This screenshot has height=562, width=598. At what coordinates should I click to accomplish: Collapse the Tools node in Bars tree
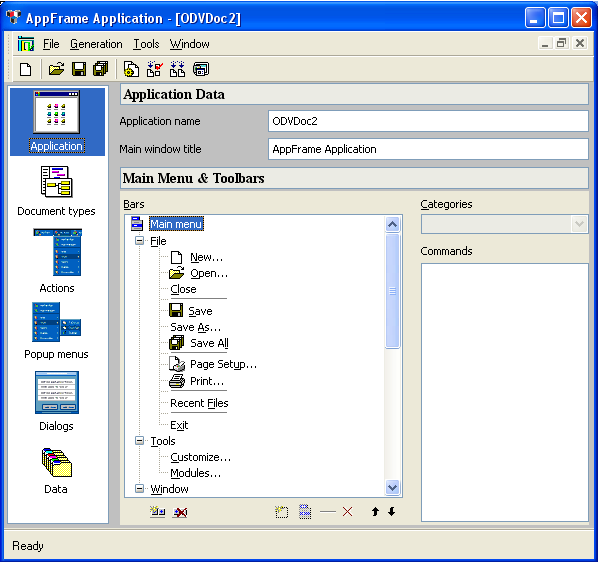[x=140, y=441]
